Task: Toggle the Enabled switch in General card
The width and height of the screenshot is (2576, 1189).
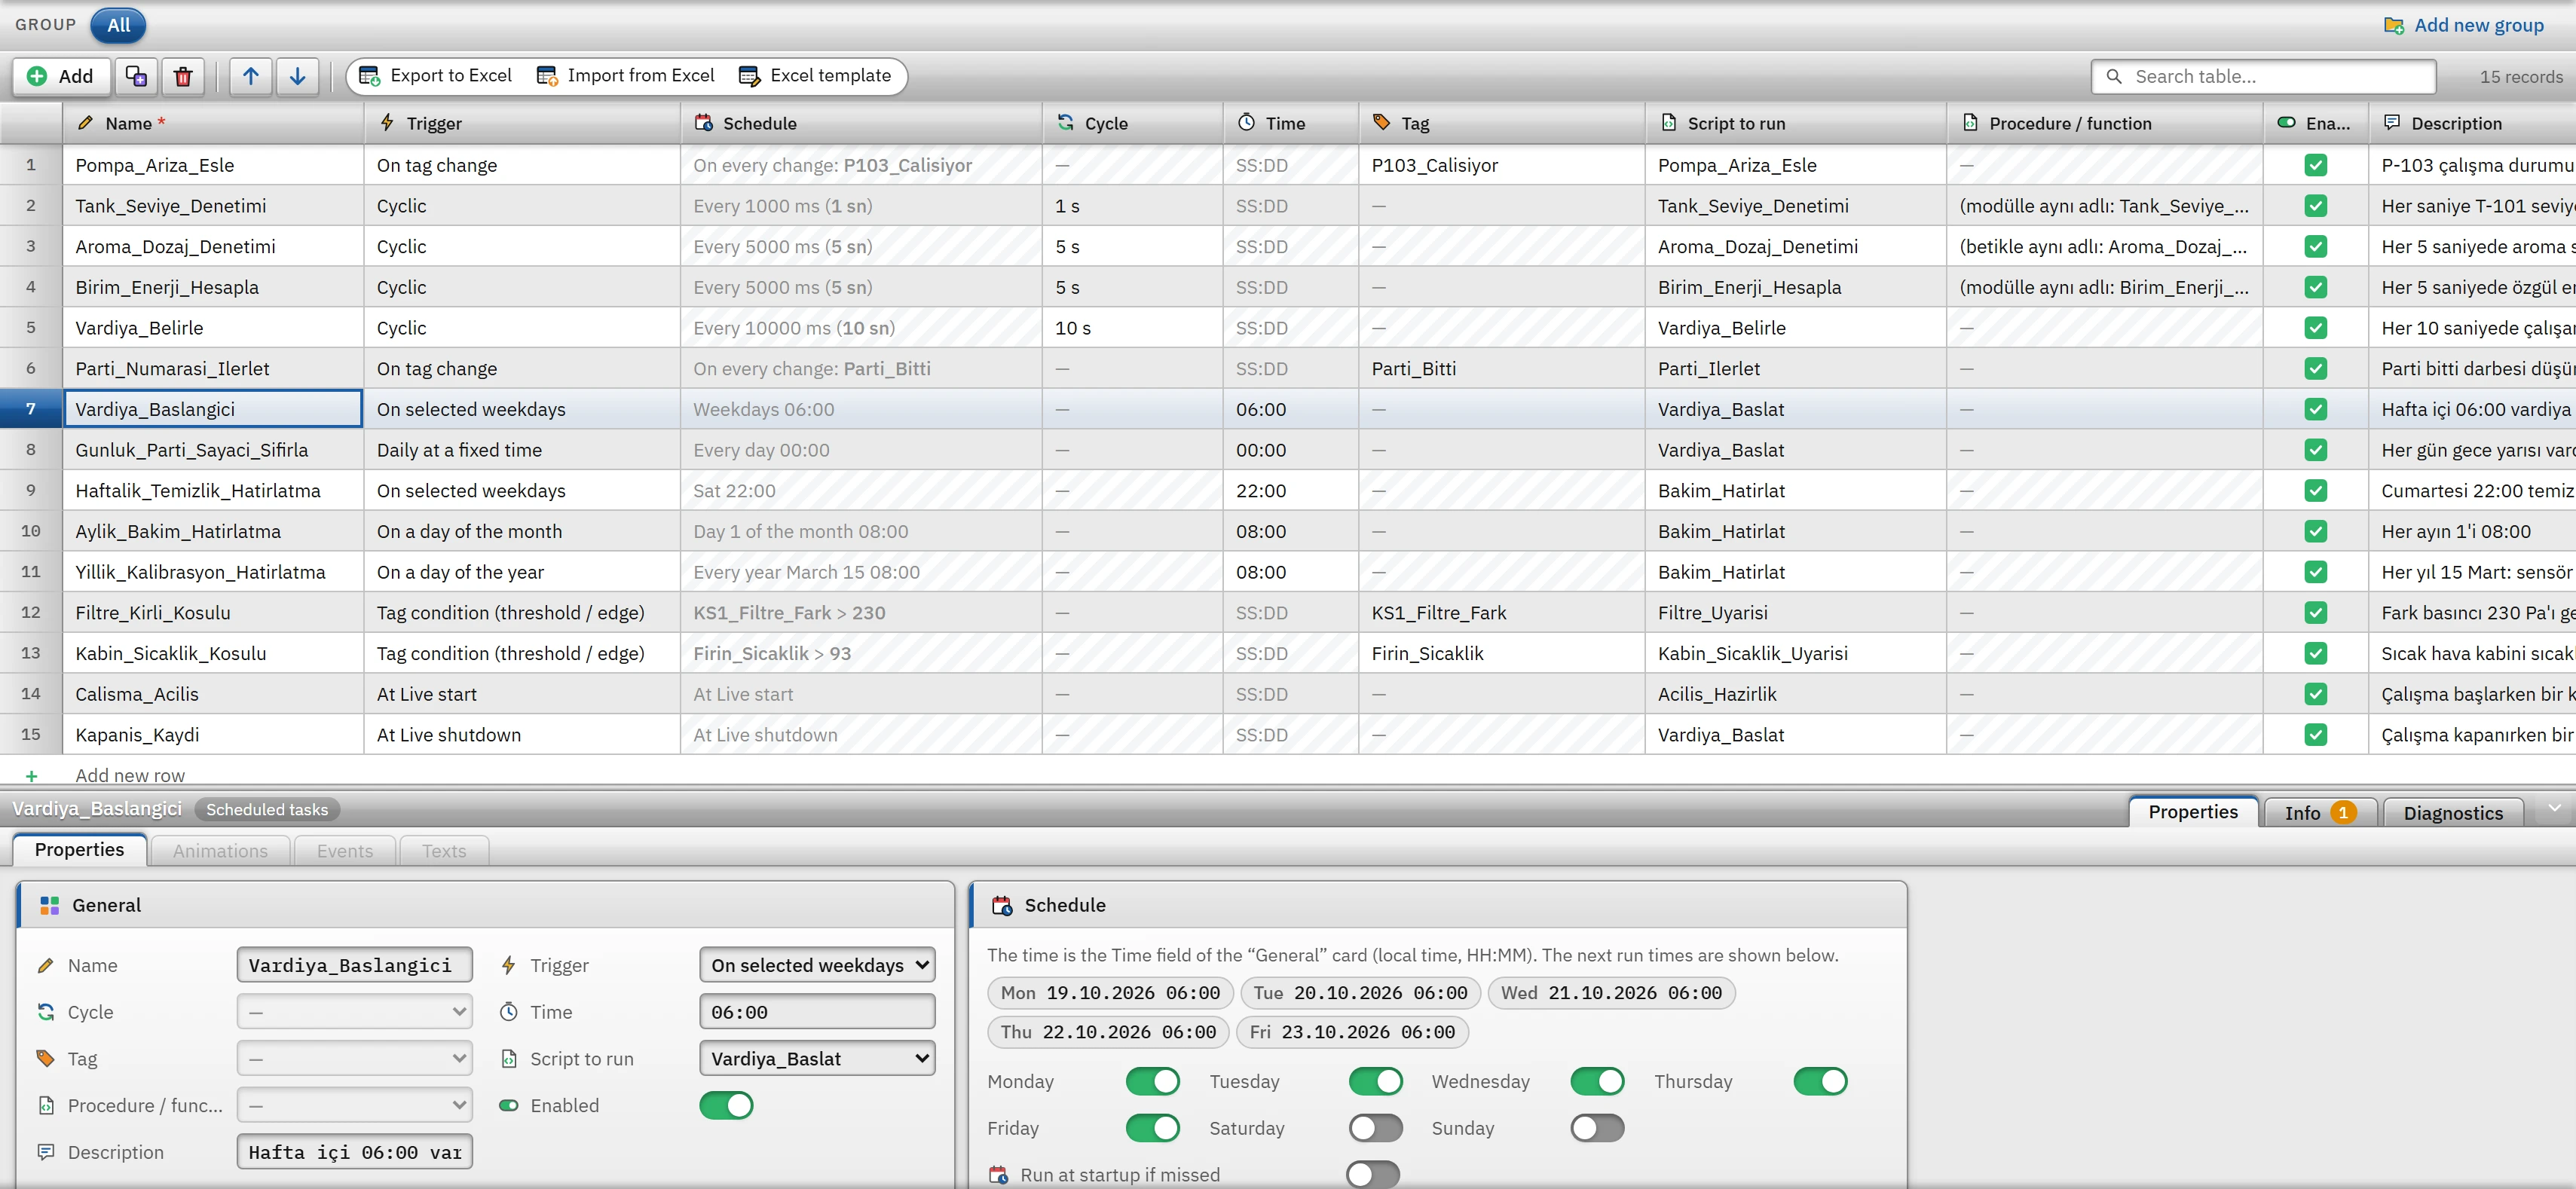Action: point(726,1106)
